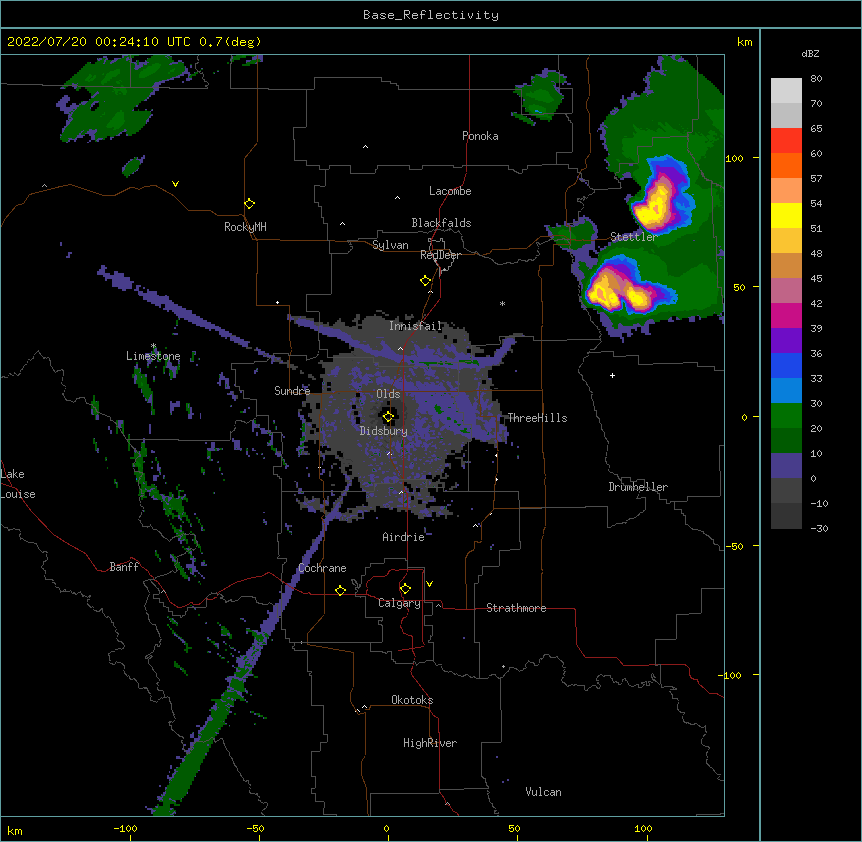Pick the green 20-30 dBZ legend swatch
This screenshot has width=862, height=842.
786,416
